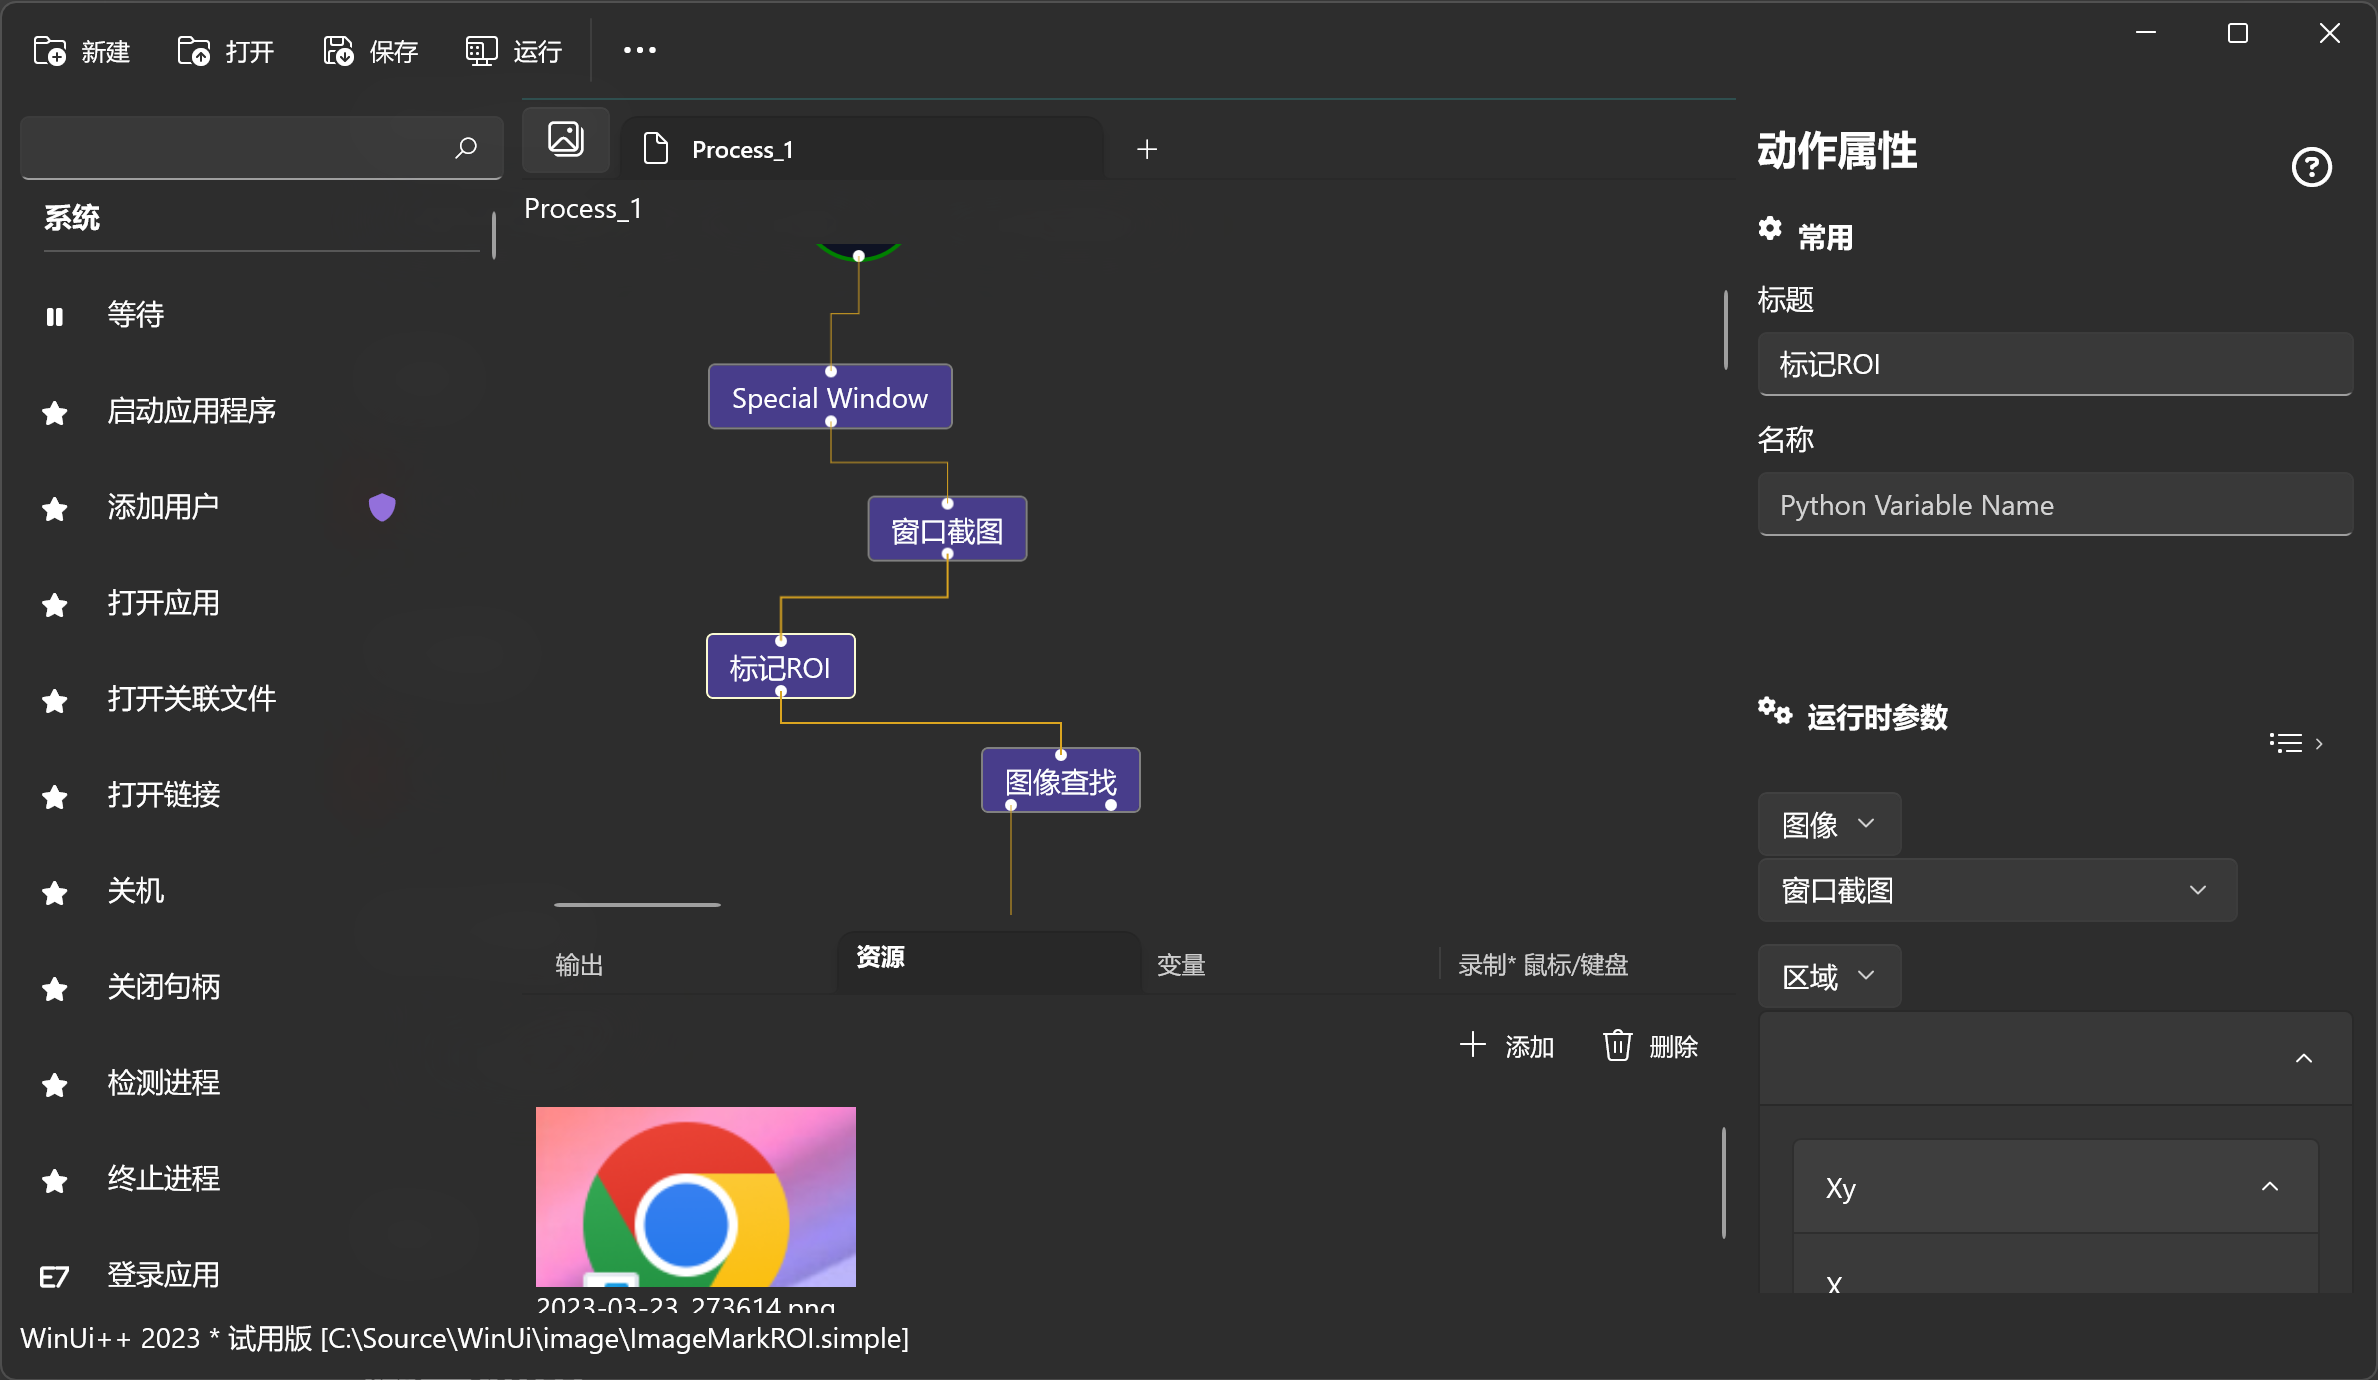Select the image gallery tab icon
Viewport: 2378px width, 1380px height.
(565, 139)
